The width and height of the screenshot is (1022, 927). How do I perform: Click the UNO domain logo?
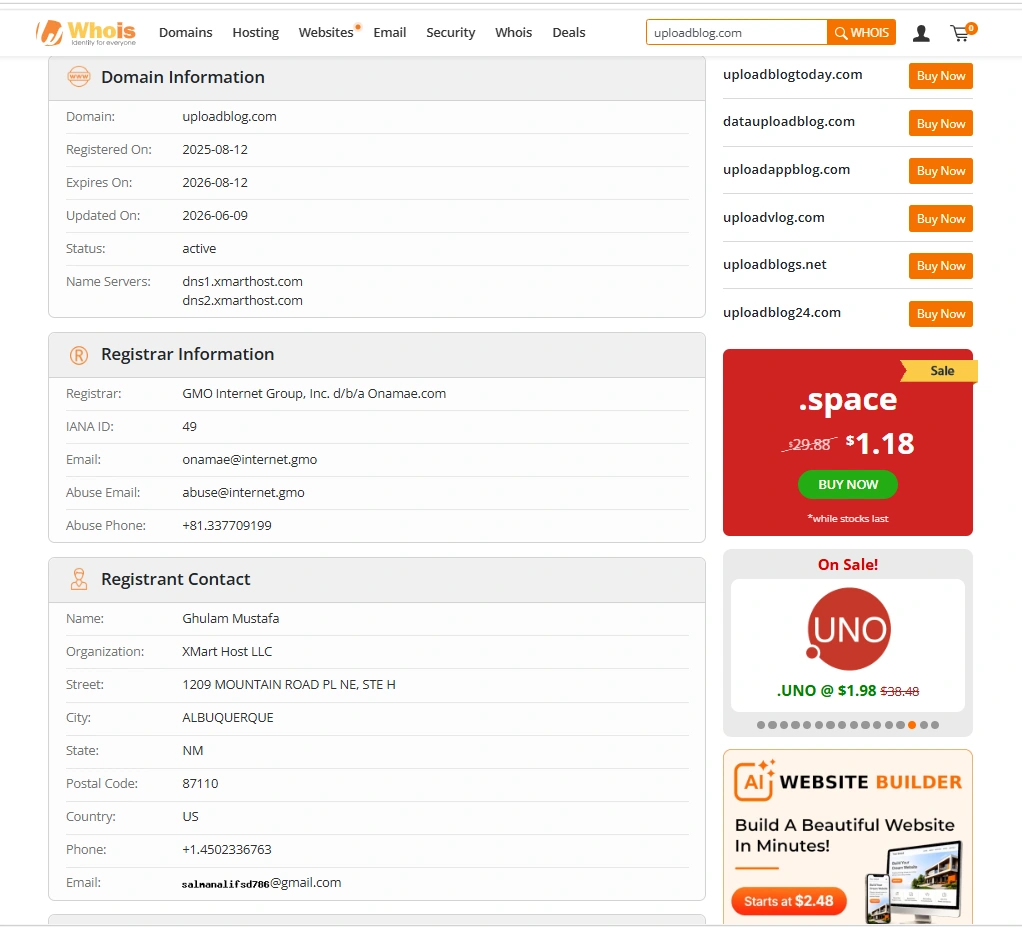click(x=848, y=629)
